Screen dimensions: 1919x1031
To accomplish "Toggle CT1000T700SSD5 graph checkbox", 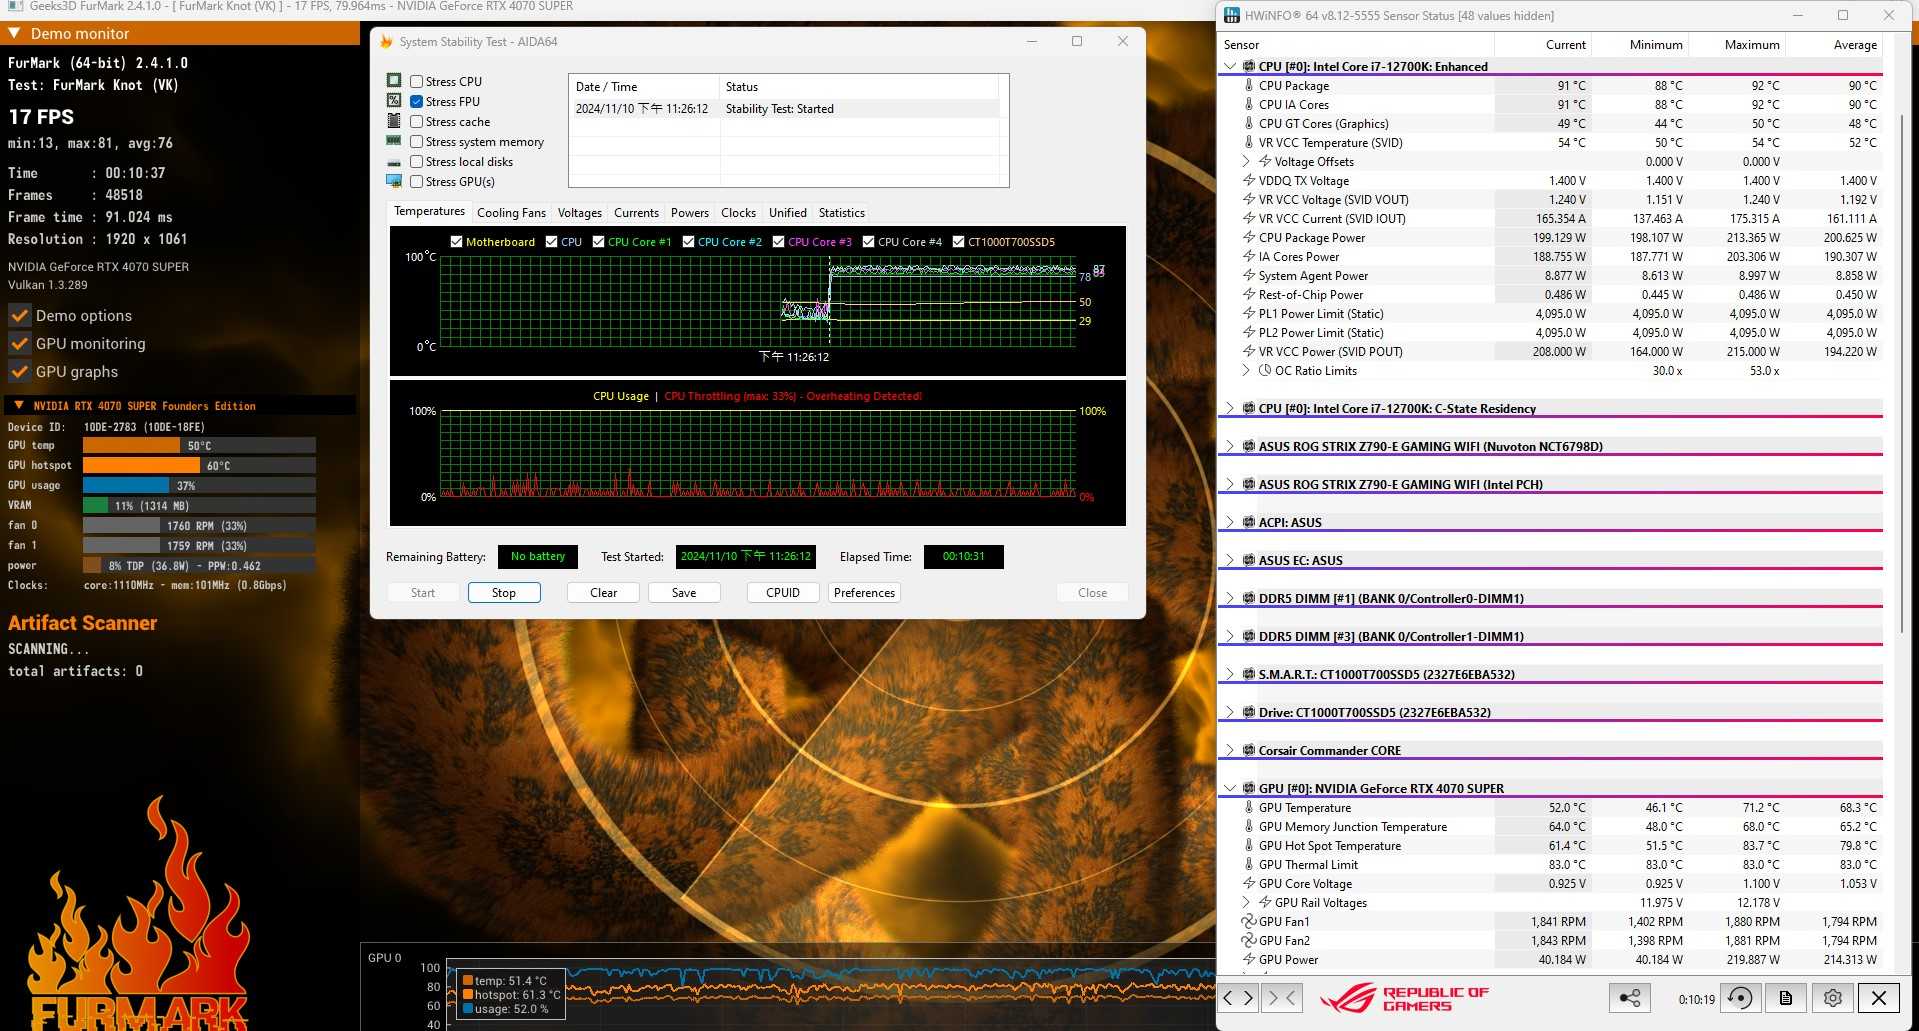I will (x=958, y=241).
